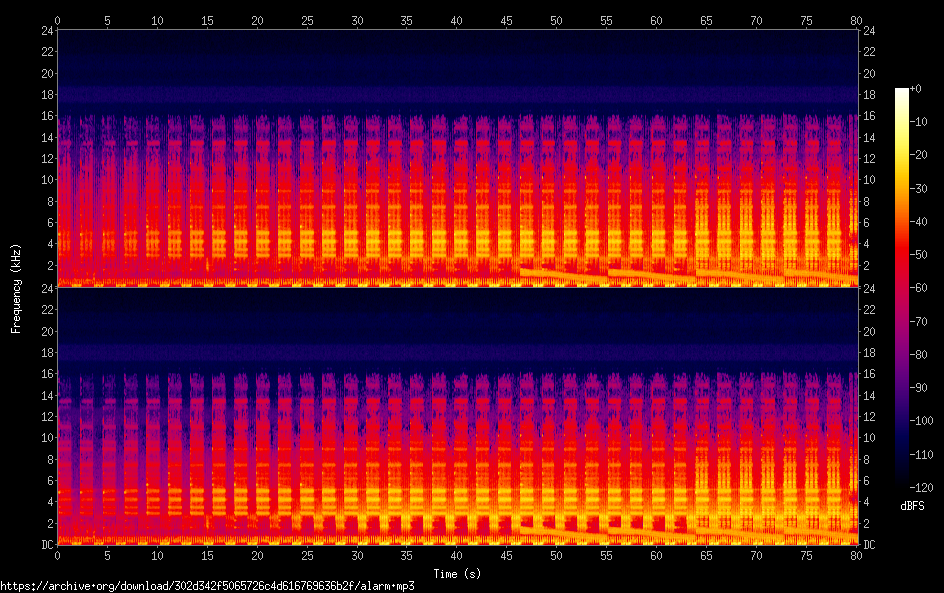Image resolution: width=944 pixels, height=593 pixels.
Task: Open the archive.org alarm.mp3 URL link
Action: pyautogui.click(x=207, y=585)
